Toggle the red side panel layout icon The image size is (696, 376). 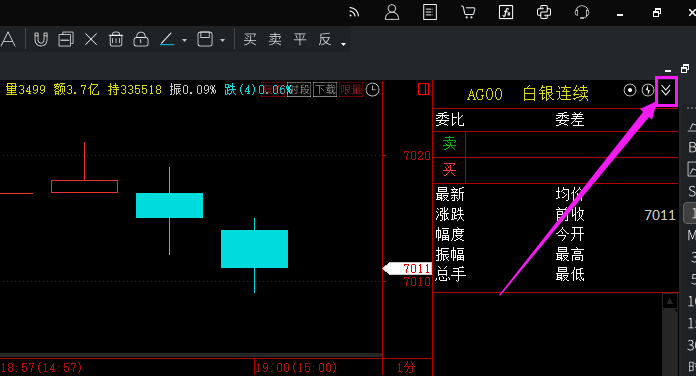pos(423,89)
